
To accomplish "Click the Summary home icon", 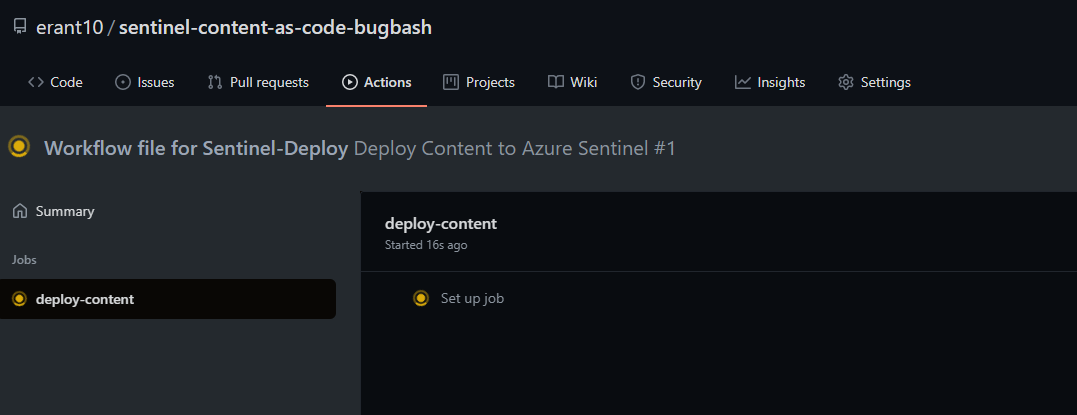I will pos(20,211).
